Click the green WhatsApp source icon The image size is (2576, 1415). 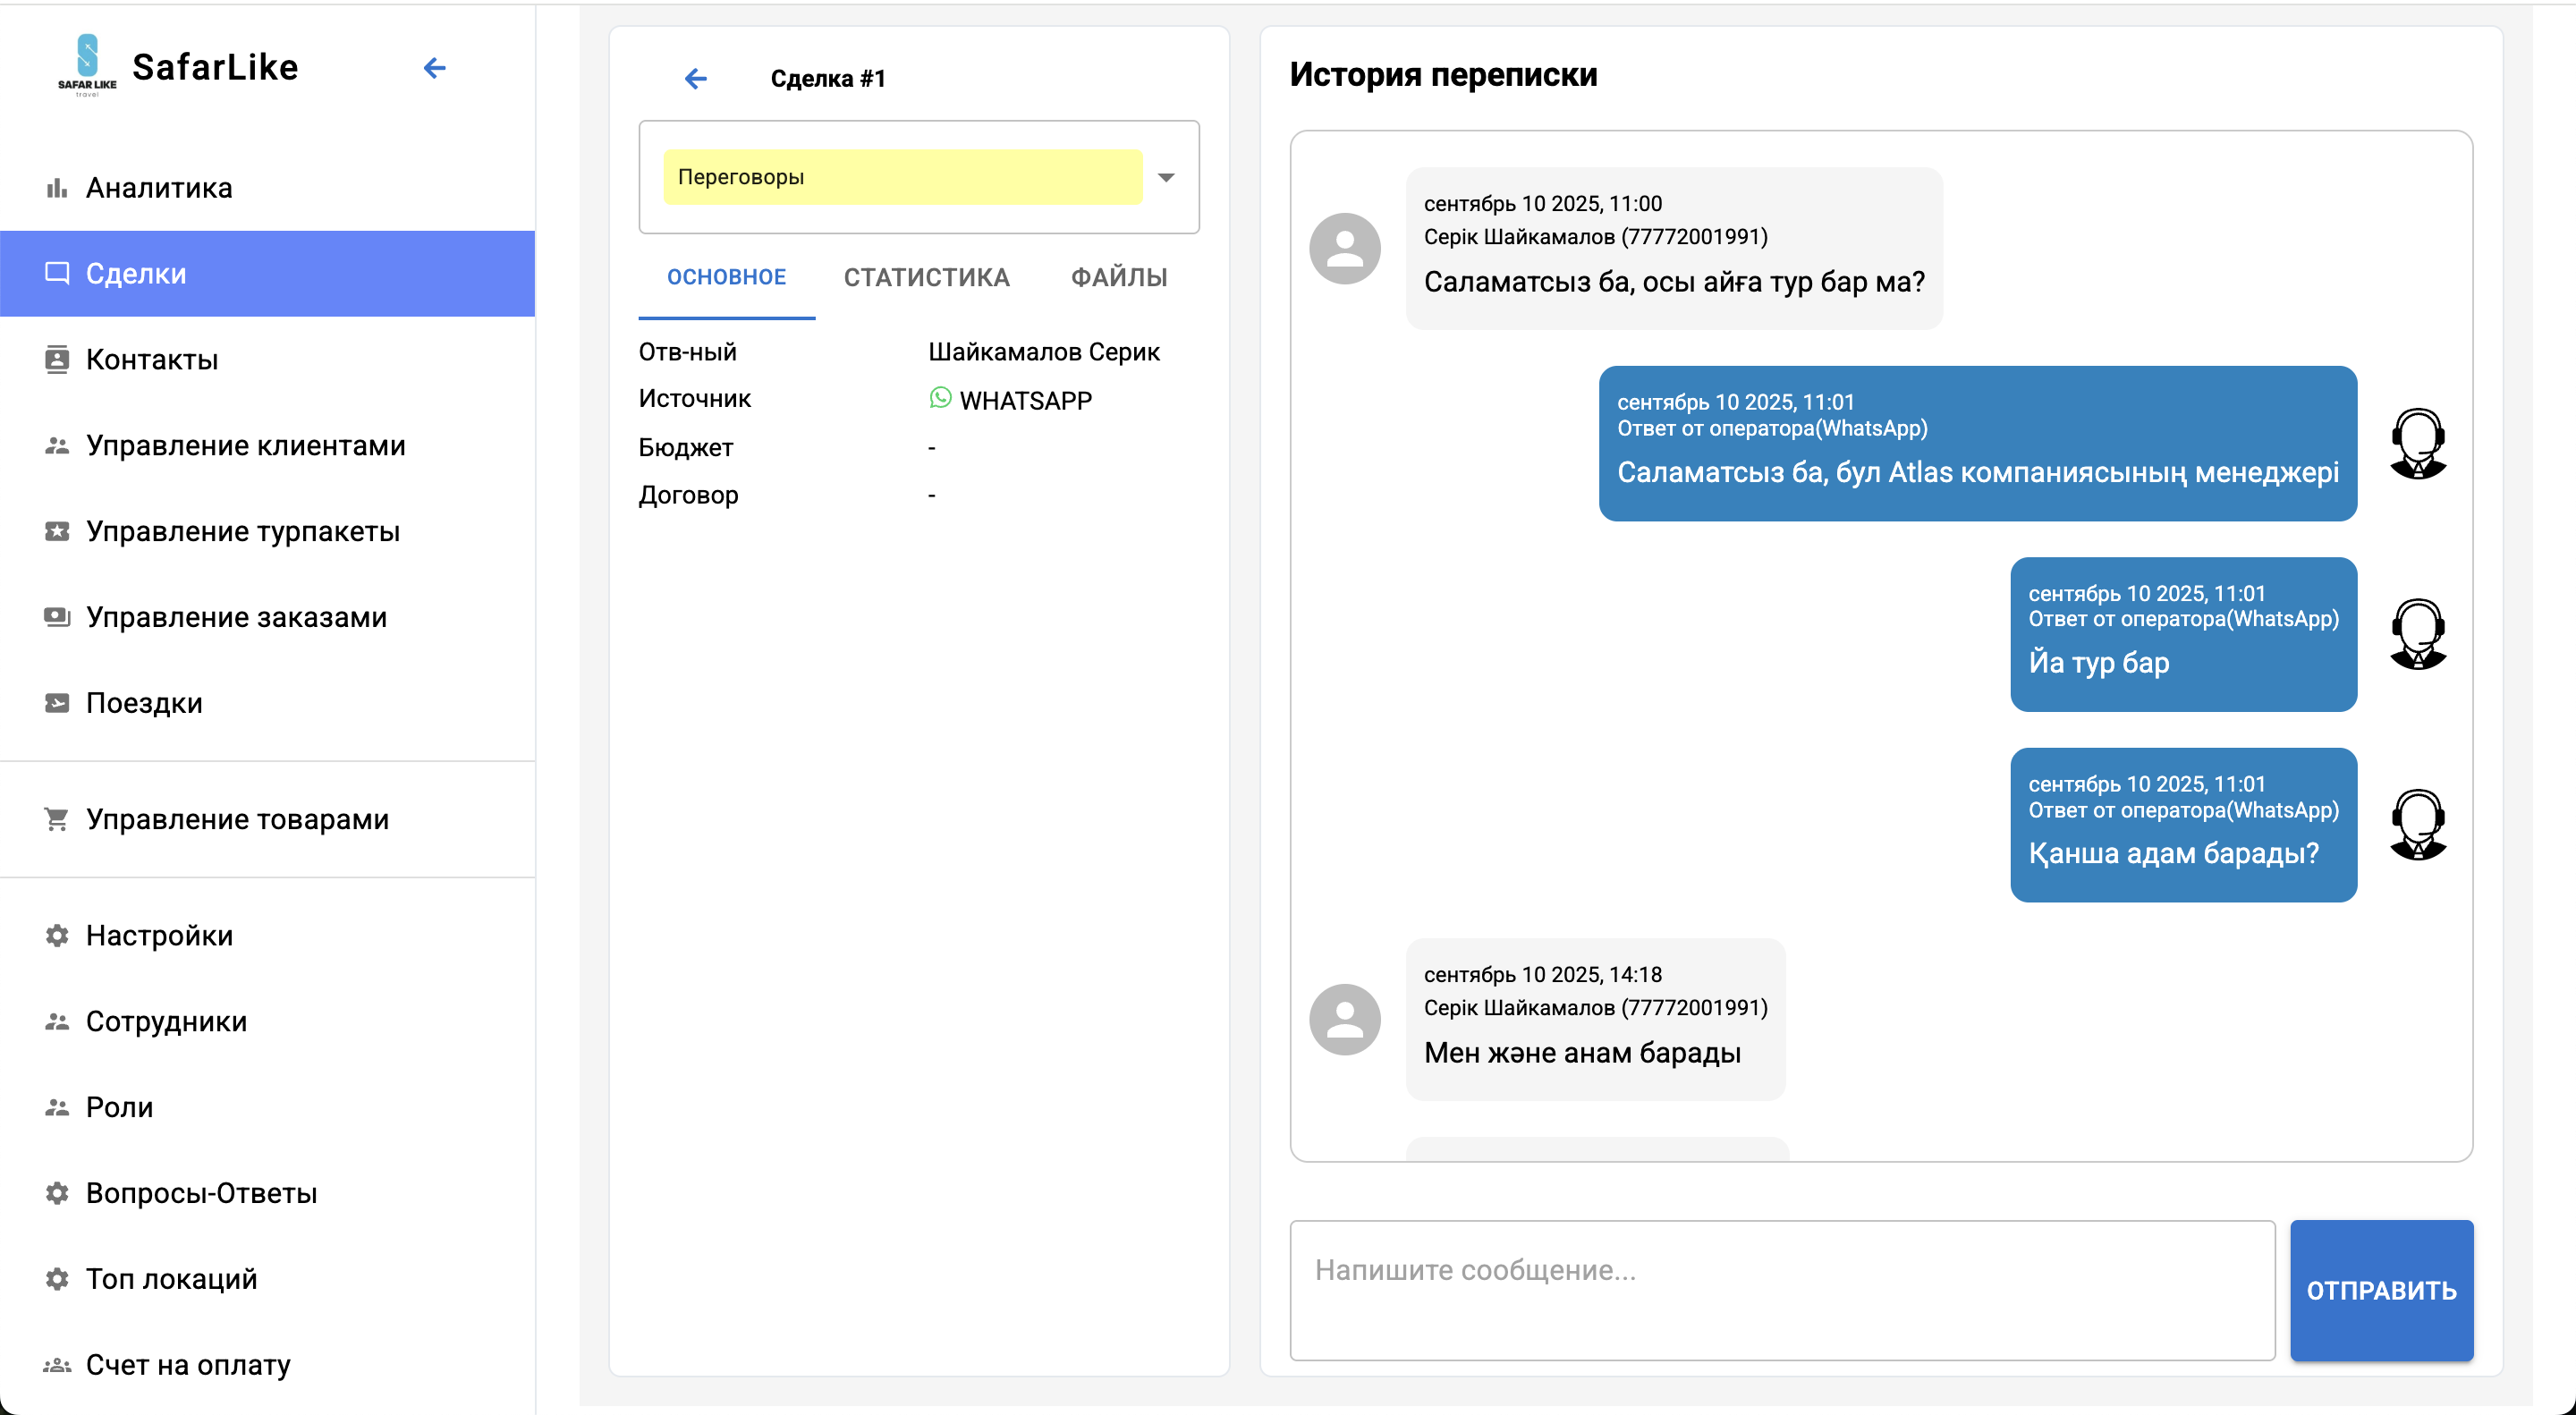940,398
